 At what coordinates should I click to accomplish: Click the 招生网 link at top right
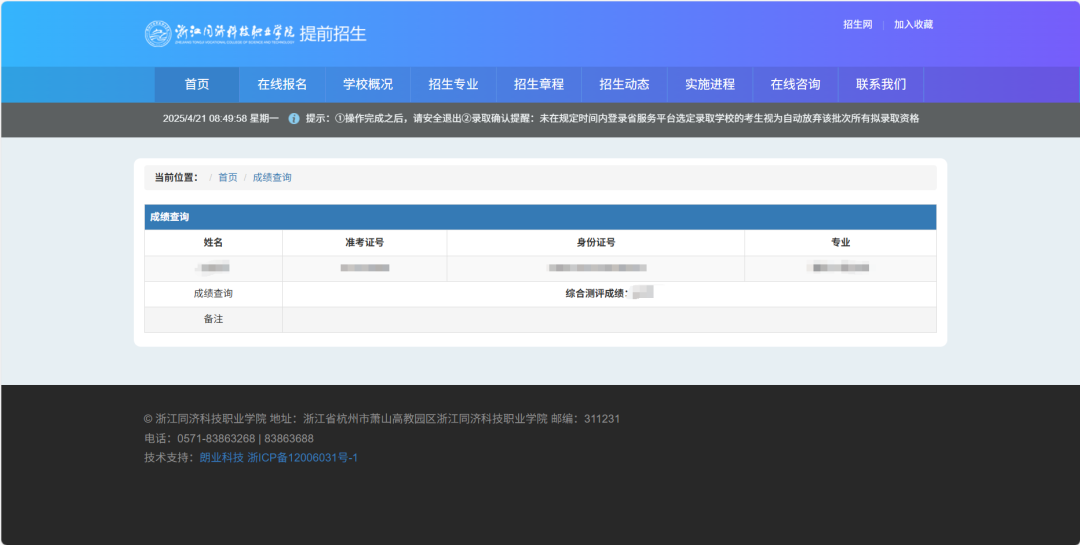(858, 24)
